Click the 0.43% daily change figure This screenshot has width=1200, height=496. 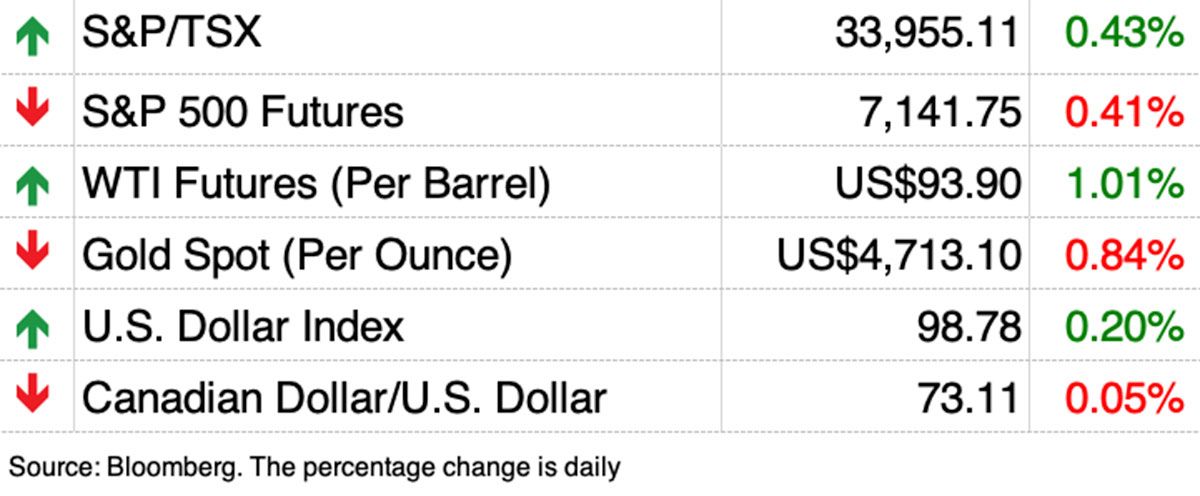tap(1124, 37)
